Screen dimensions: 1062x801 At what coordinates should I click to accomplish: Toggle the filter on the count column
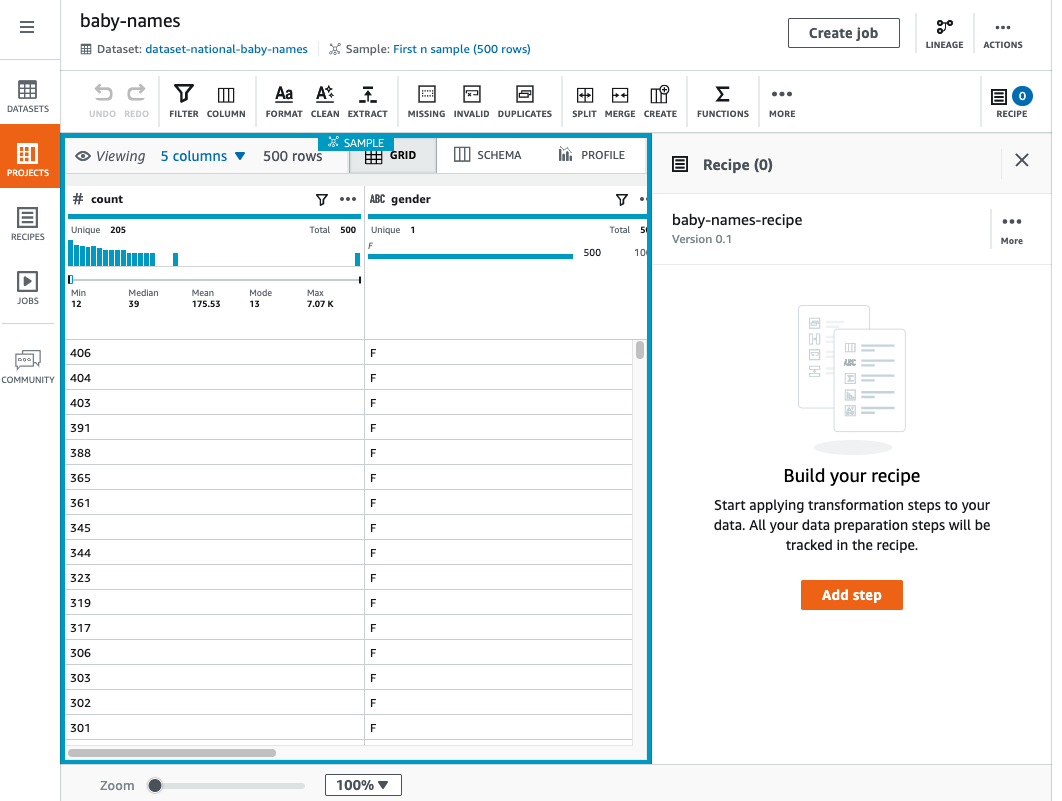[322, 199]
